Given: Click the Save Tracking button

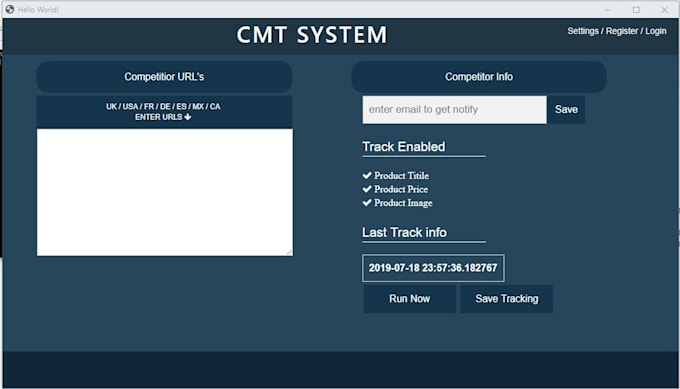Looking at the screenshot, I should tap(507, 299).
